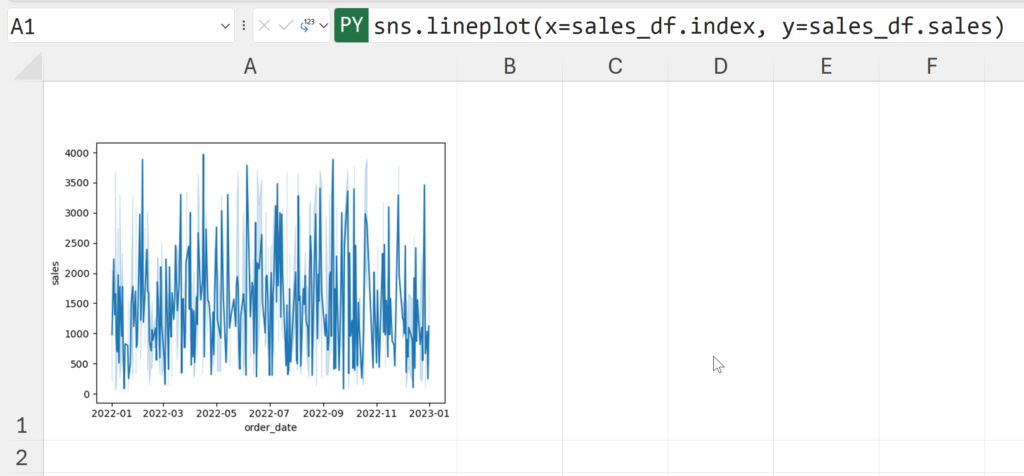1024x476 pixels.
Task: Select column F header
Action: [931, 67]
